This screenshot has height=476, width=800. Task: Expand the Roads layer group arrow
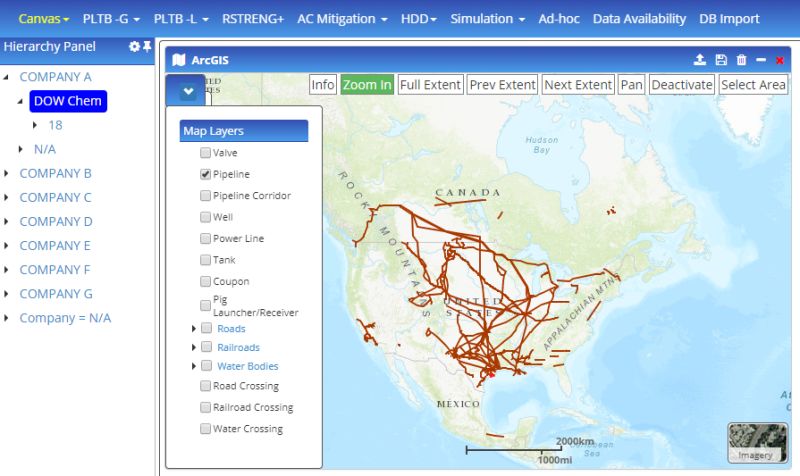(x=193, y=329)
